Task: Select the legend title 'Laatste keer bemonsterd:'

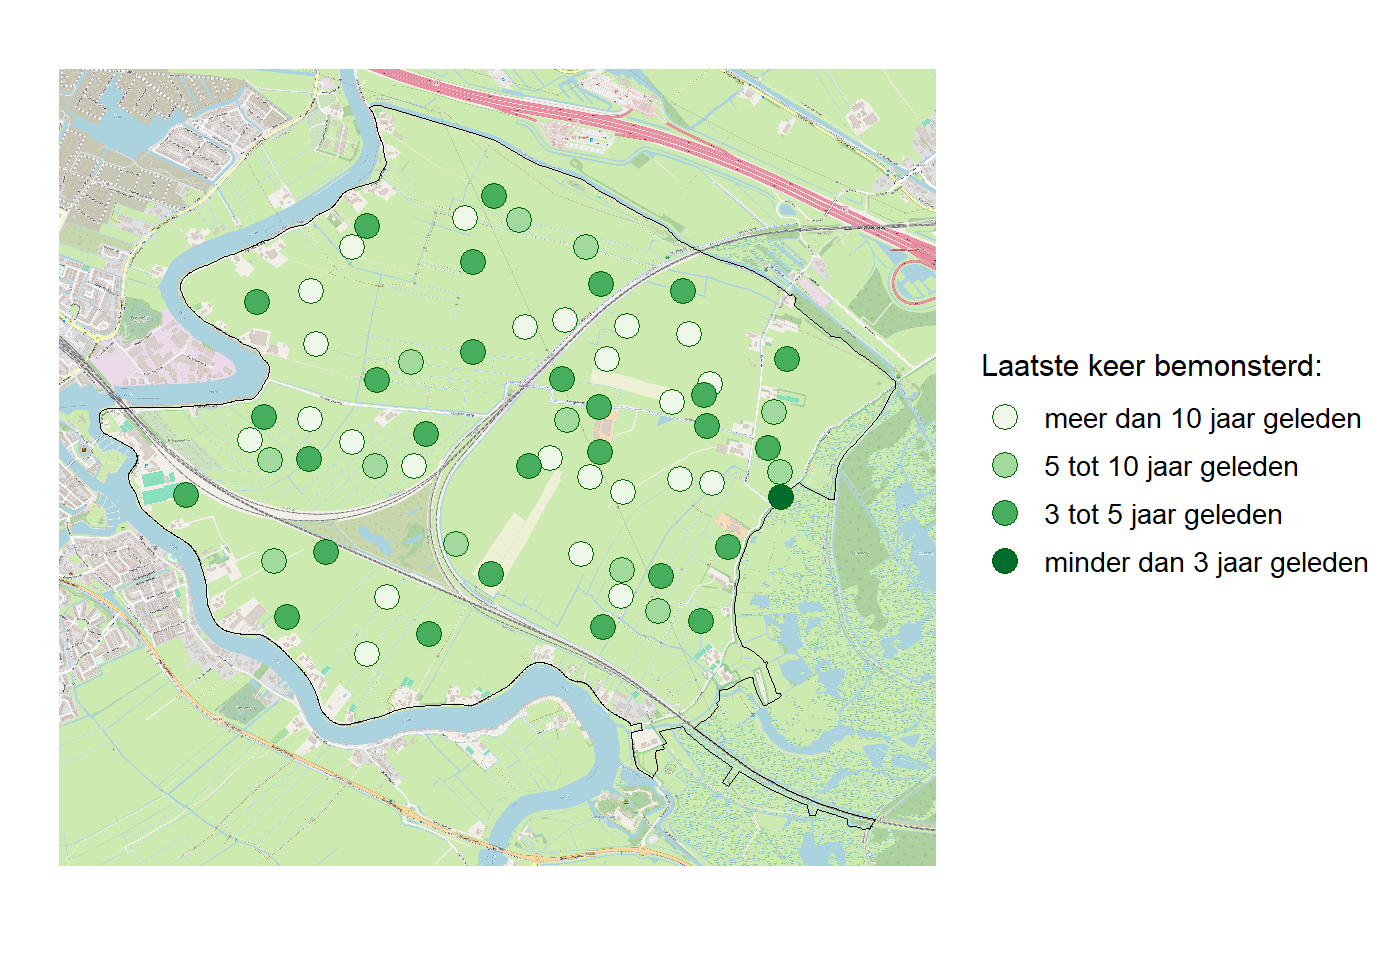Action: (x=1151, y=366)
